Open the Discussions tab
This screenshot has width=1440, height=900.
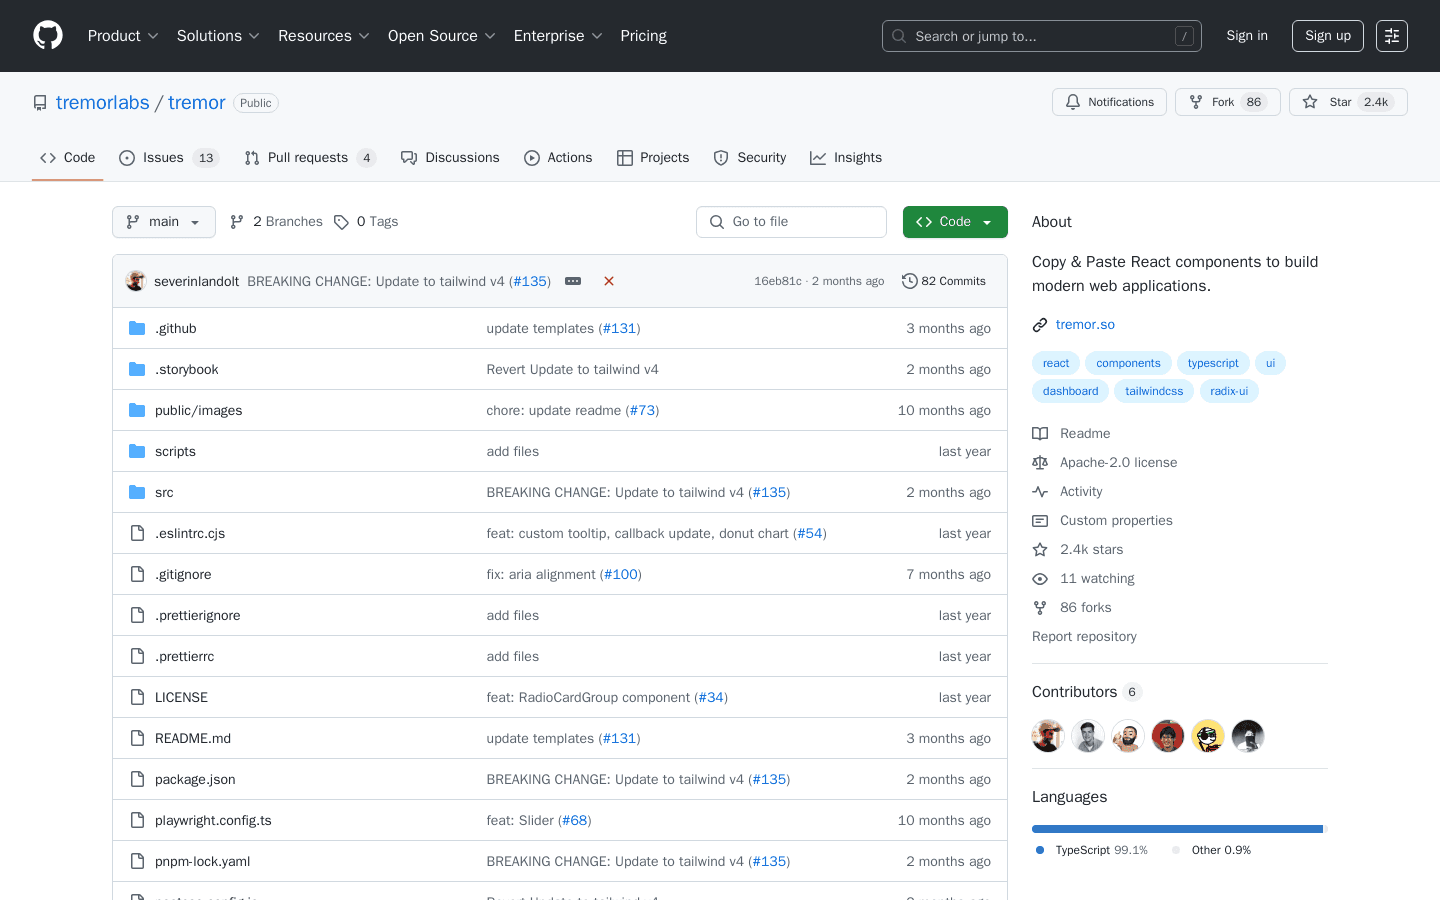pos(450,158)
